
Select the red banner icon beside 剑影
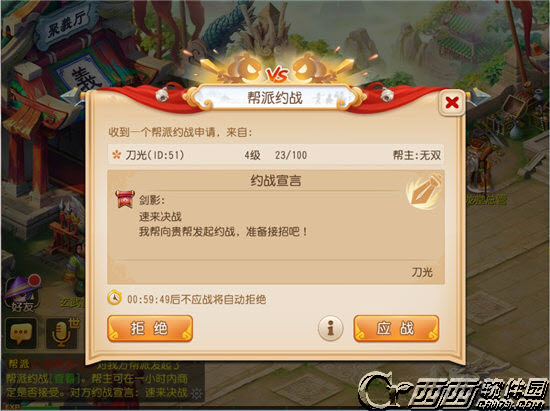tap(125, 199)
